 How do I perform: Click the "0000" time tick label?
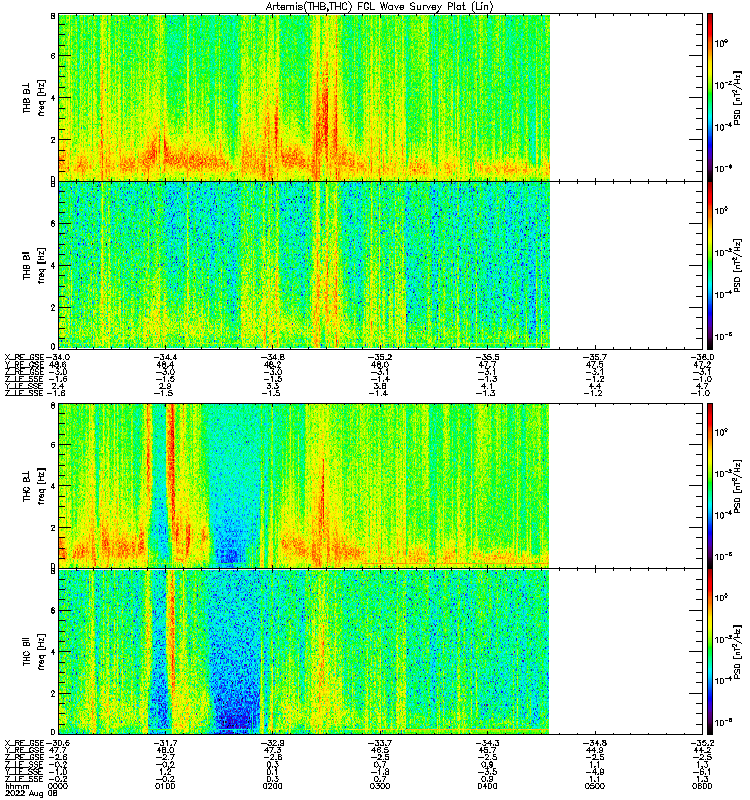click(x=58, y=786)
